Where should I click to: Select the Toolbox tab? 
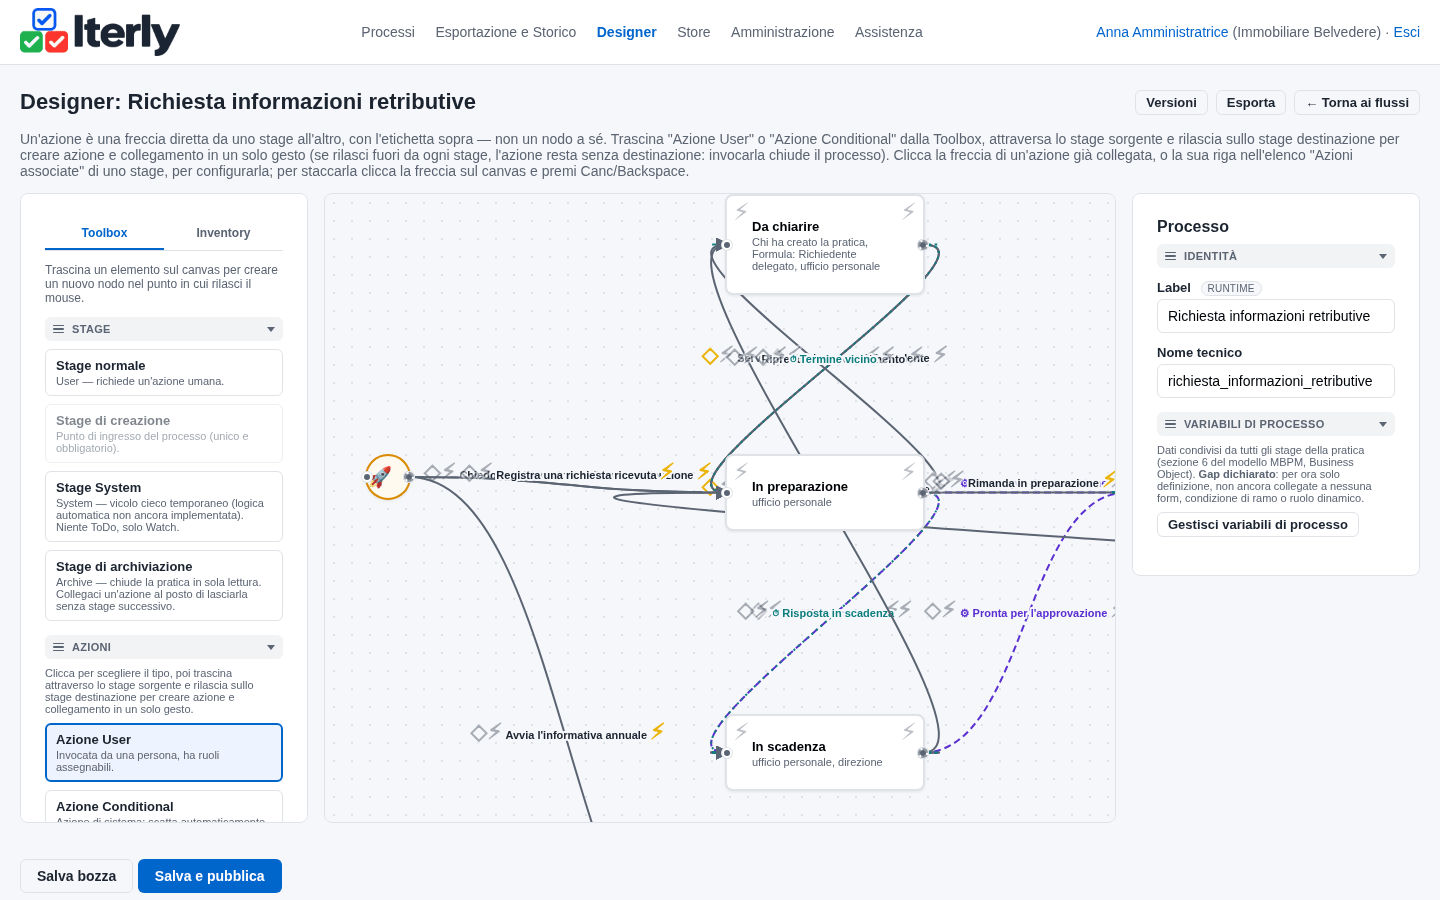pyautogui.click(x=104, y=233)
